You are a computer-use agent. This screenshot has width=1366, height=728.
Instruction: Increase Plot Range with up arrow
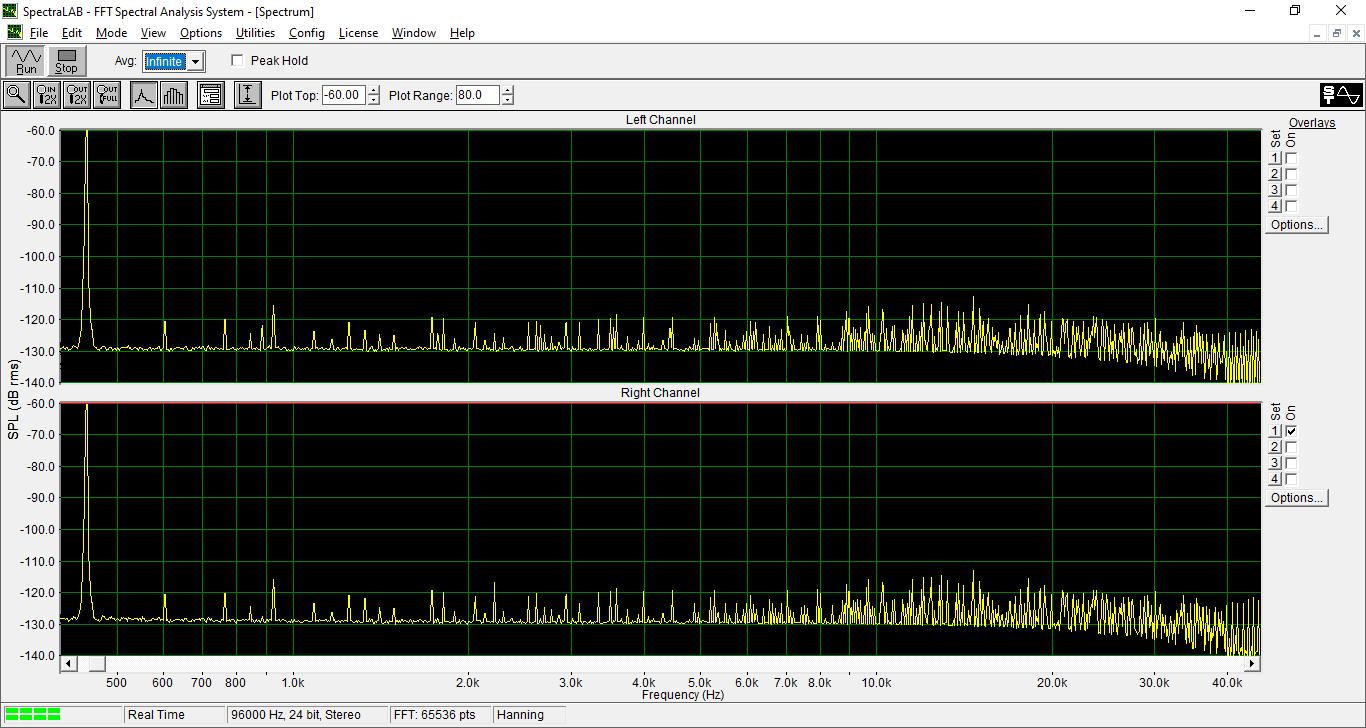[508, 91]
